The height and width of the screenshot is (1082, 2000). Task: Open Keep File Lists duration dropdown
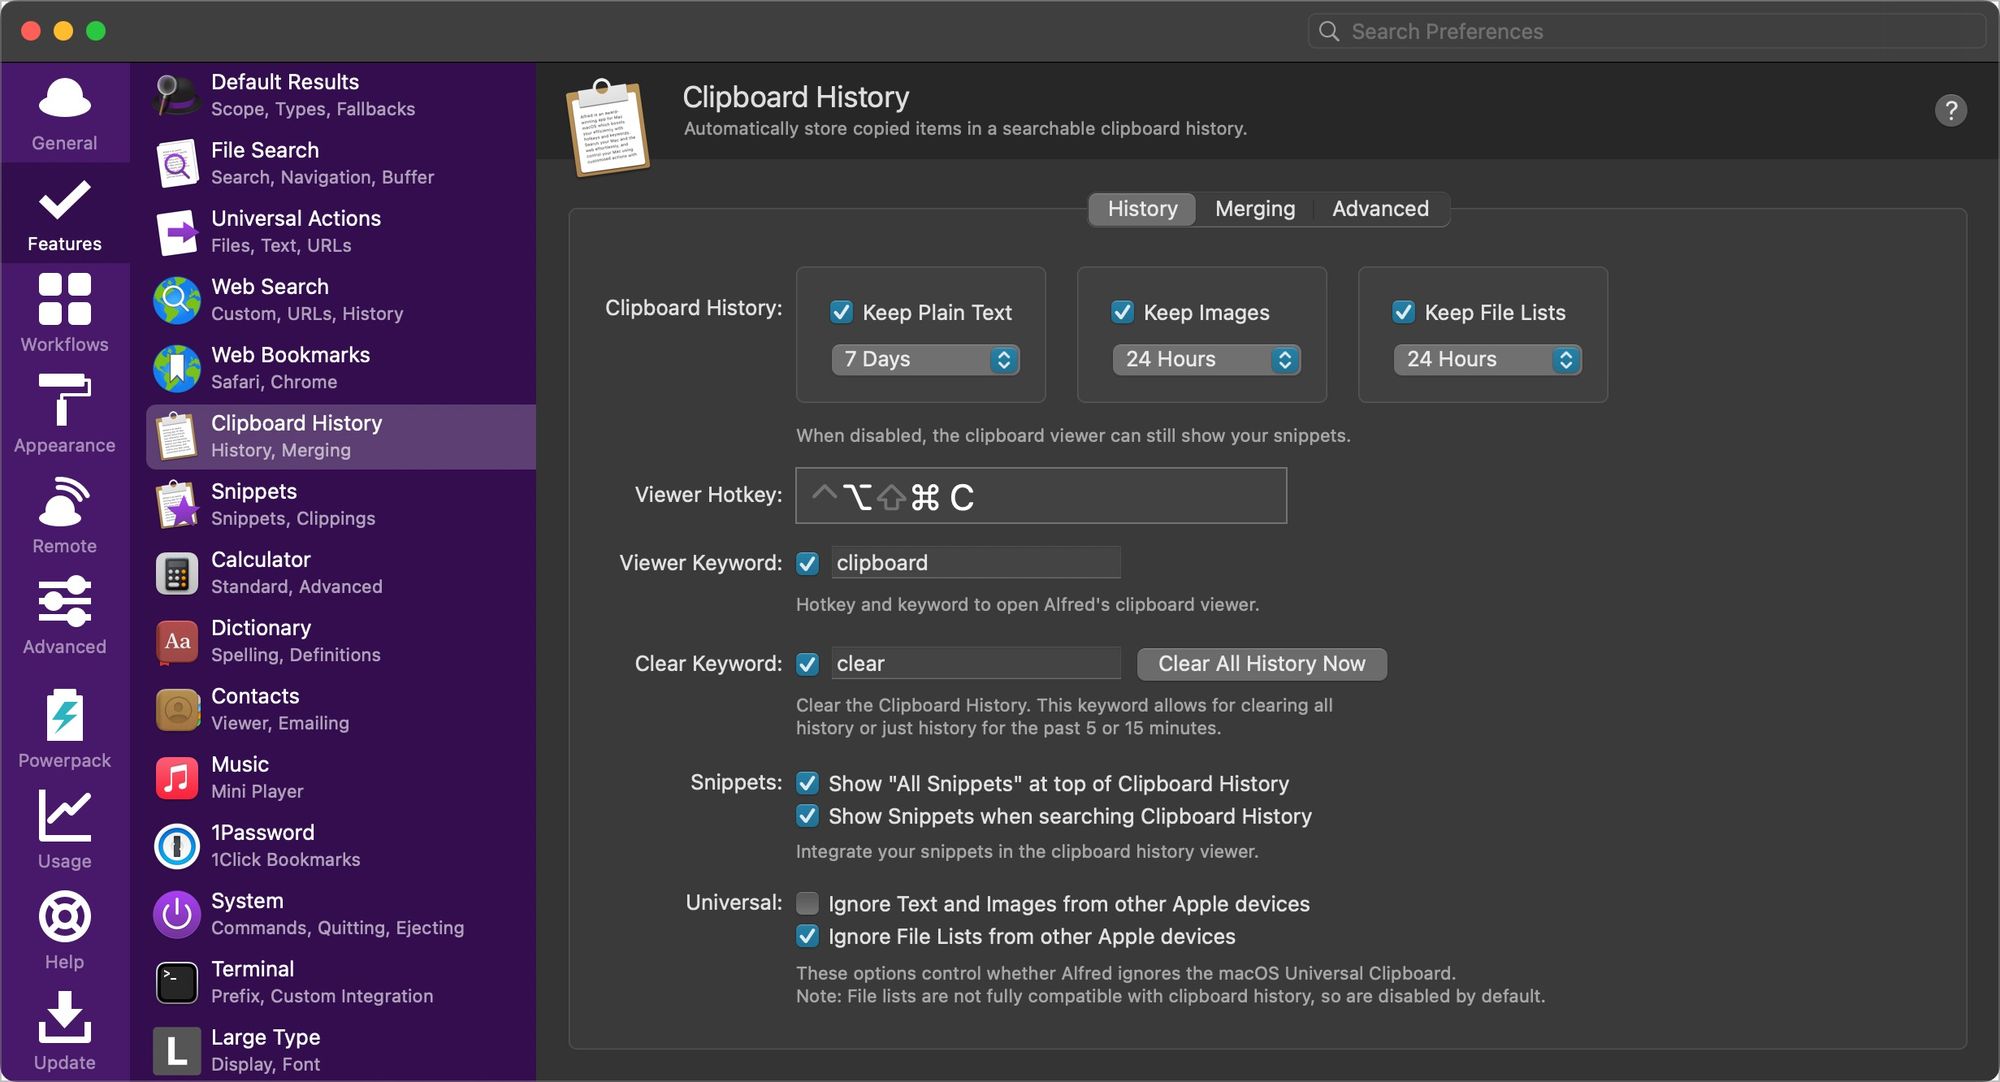coord(1487,359)
